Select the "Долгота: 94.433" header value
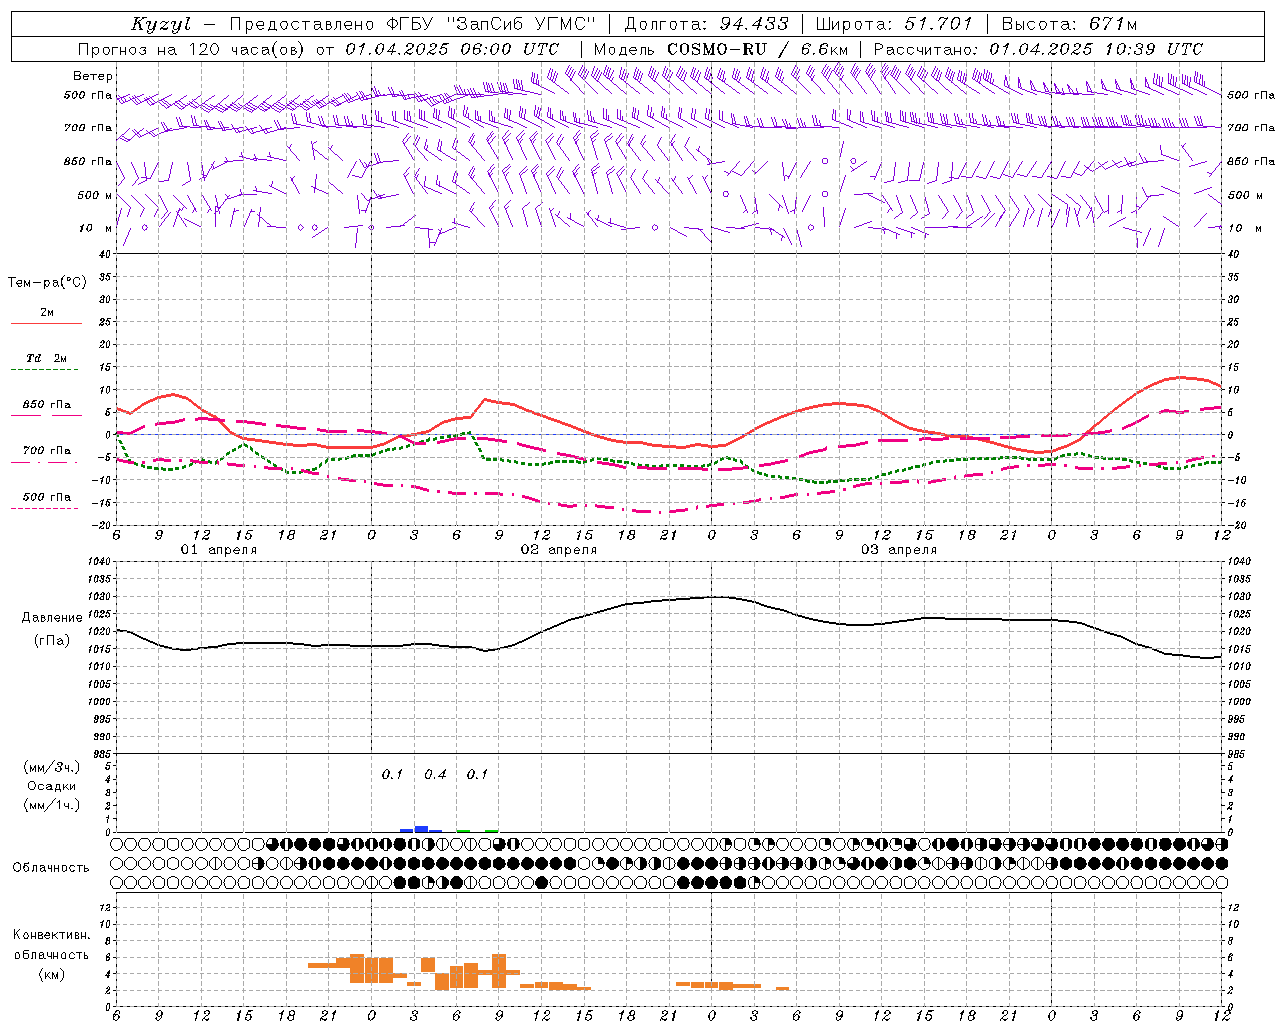The height and width of the screenshot is (1024, 1280). coord(707,24)
